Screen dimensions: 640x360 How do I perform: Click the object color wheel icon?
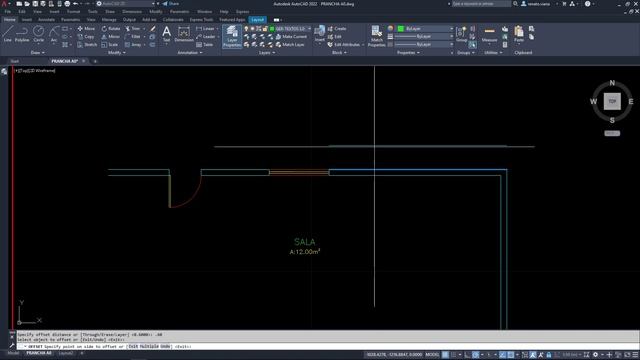coord(391,29)
